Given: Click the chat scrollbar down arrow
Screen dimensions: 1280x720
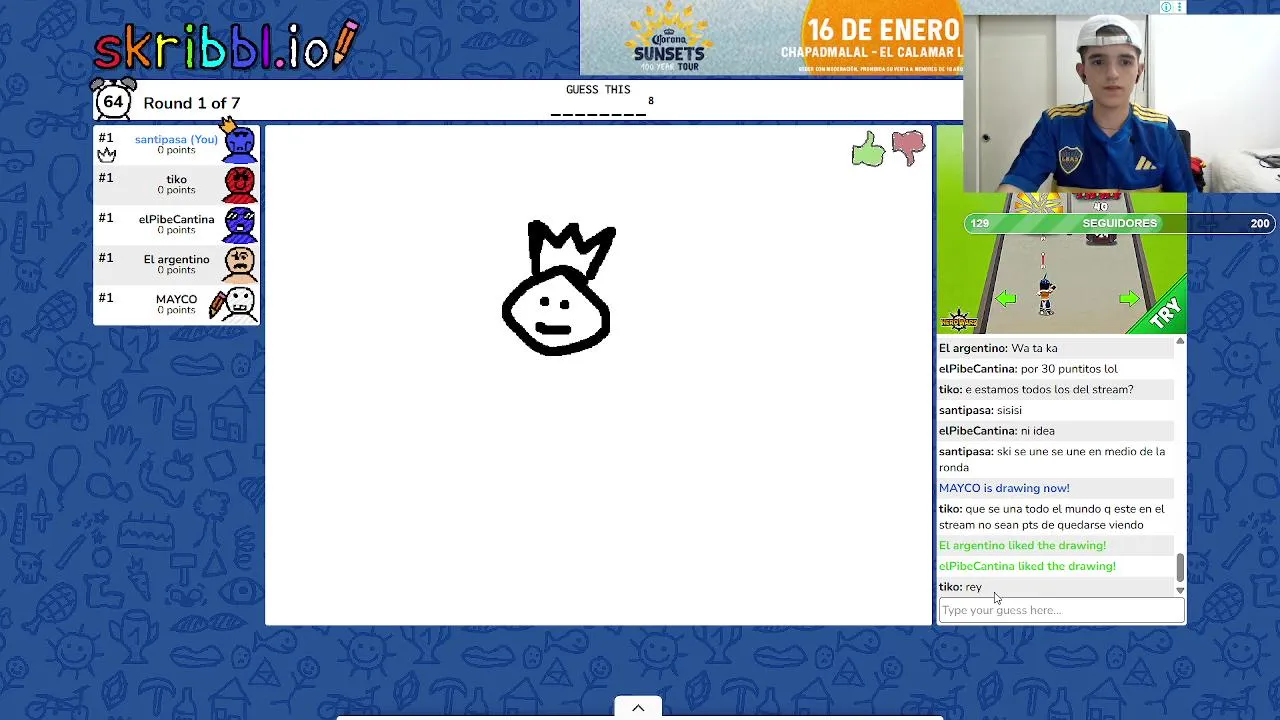Looking at the screenshot, I should pos(1180,591).
